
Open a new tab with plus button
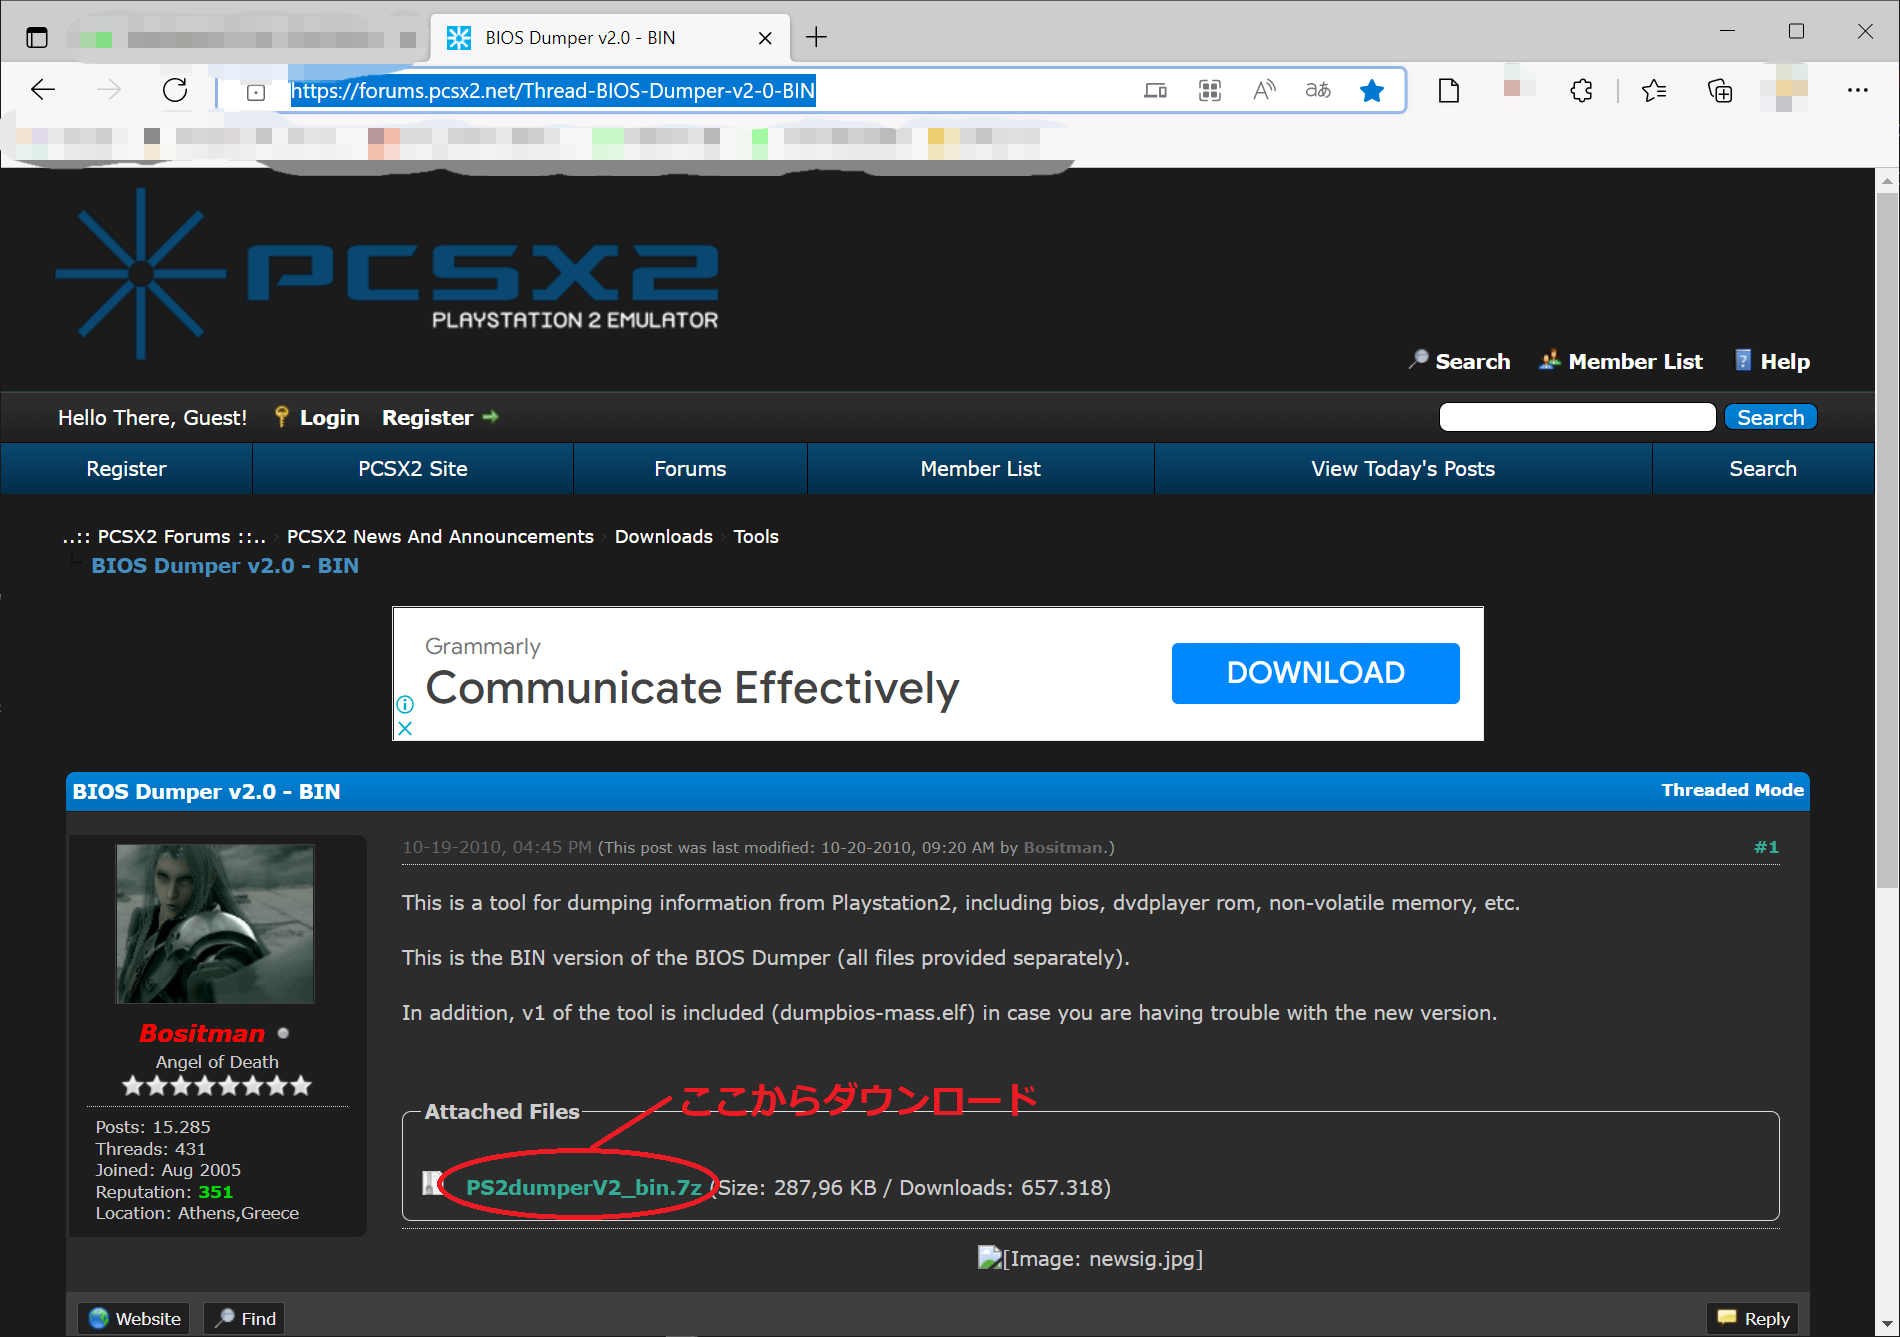[816, 38]
